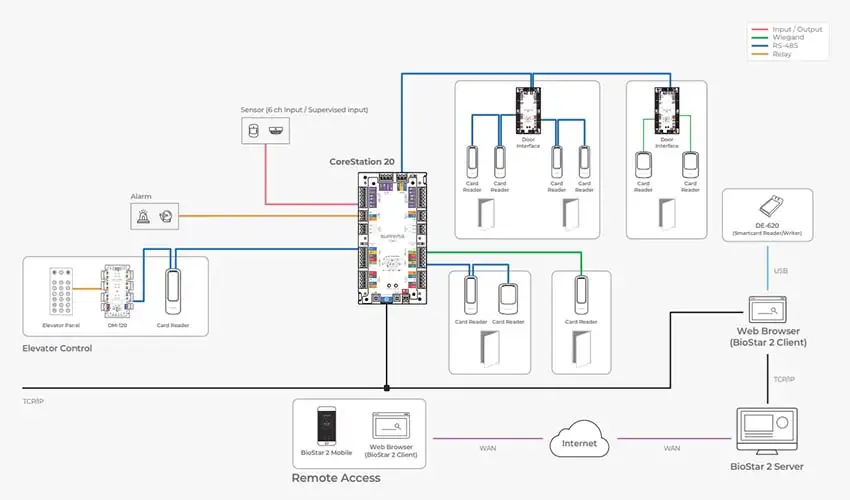Click the "Alarm" label
The height and width of the screenshot is (500, 850).
click(141, 196)
